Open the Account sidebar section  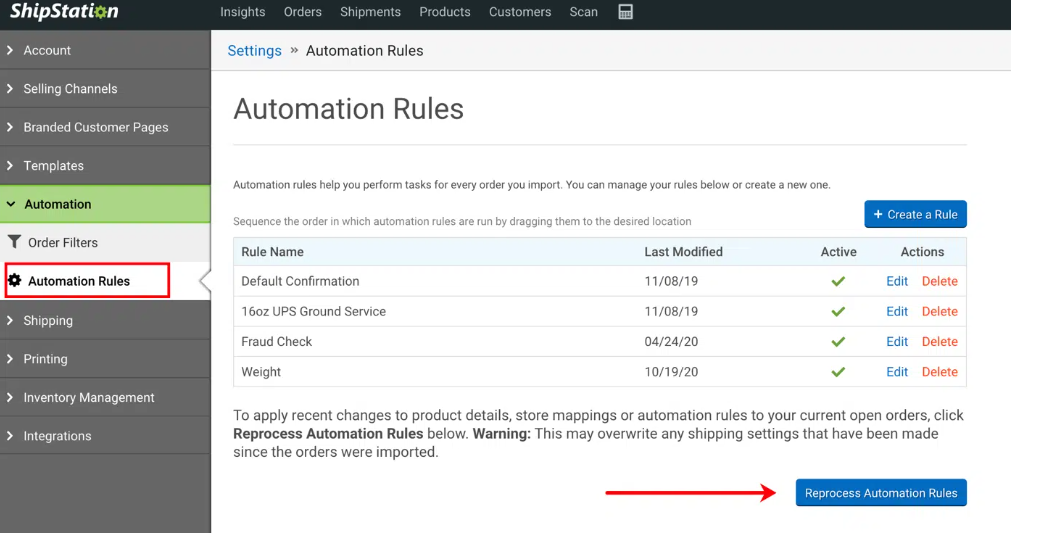tap(105, 50)
